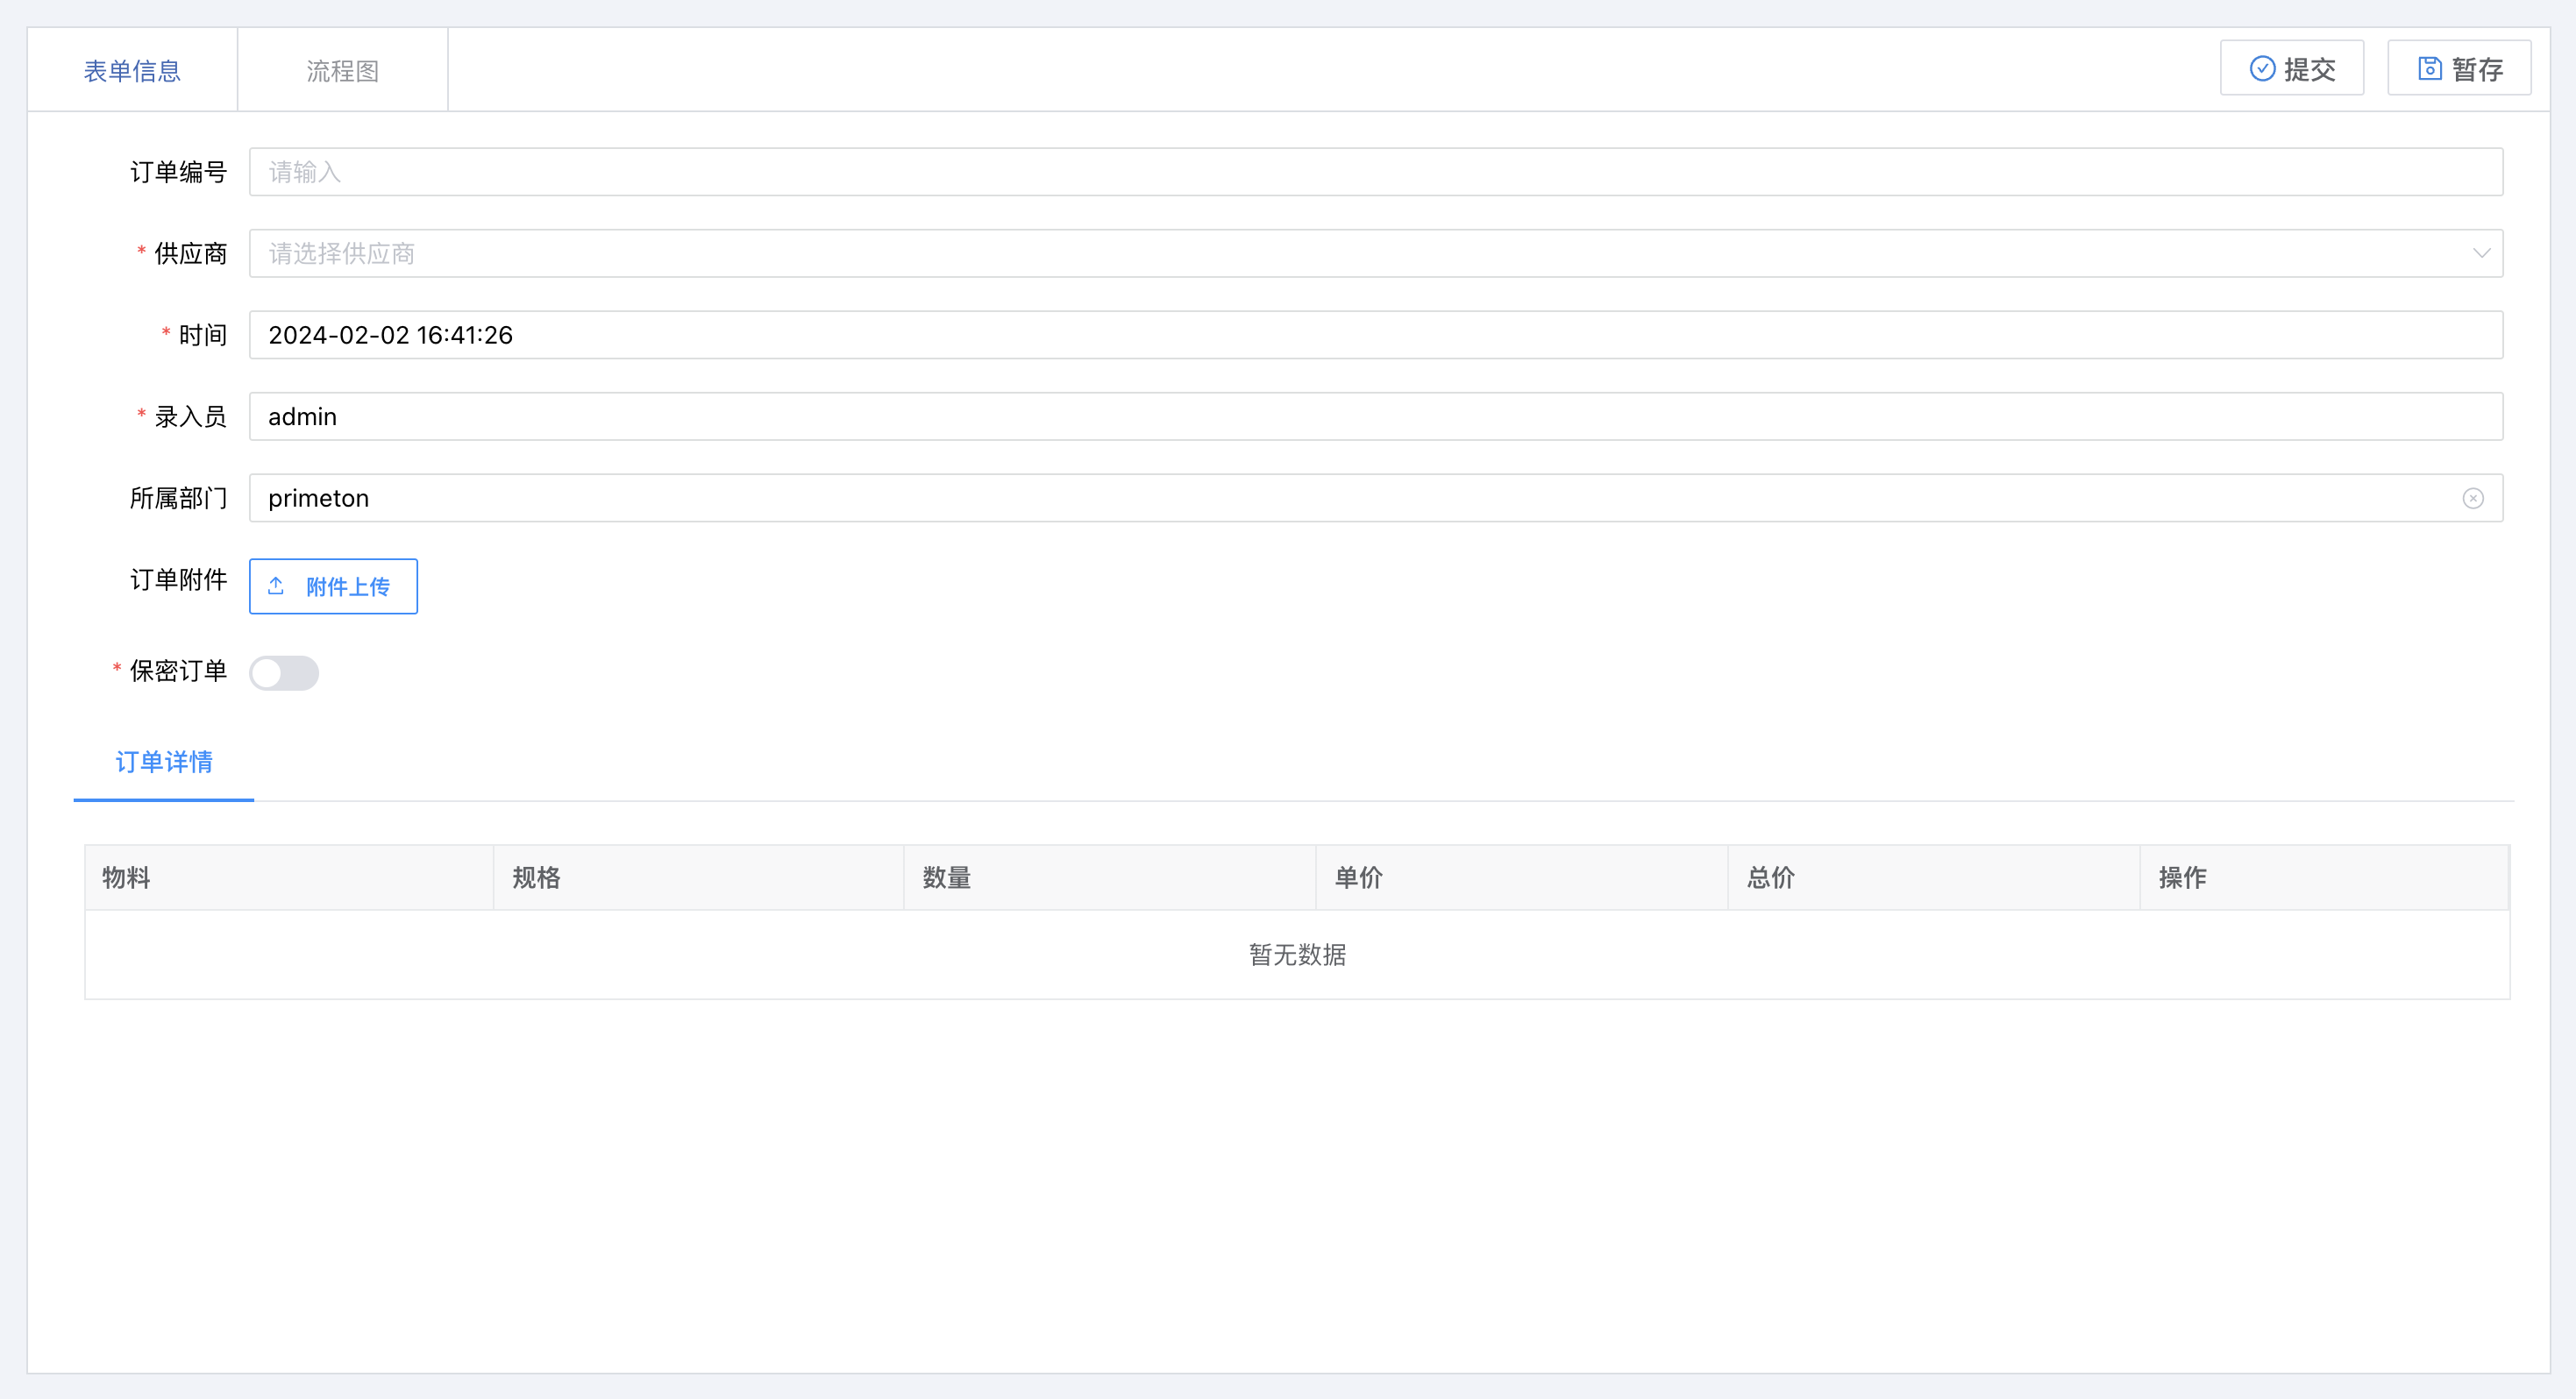Focus the 订单编号 input field

(1375, 172)
